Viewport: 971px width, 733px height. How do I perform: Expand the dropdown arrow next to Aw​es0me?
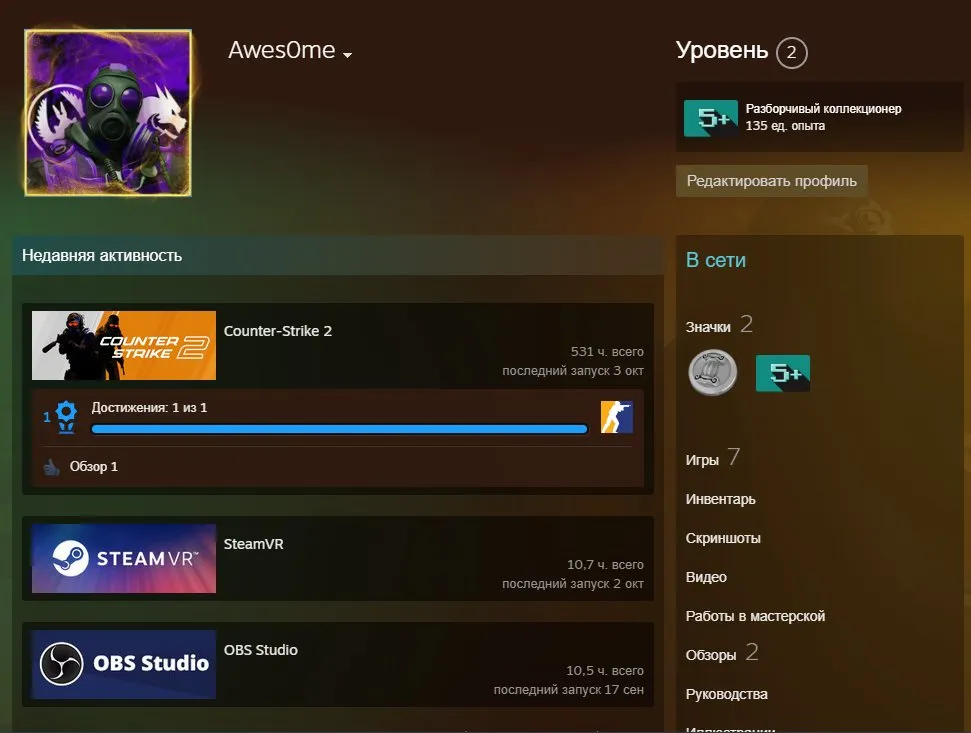(x=347, y=55)
